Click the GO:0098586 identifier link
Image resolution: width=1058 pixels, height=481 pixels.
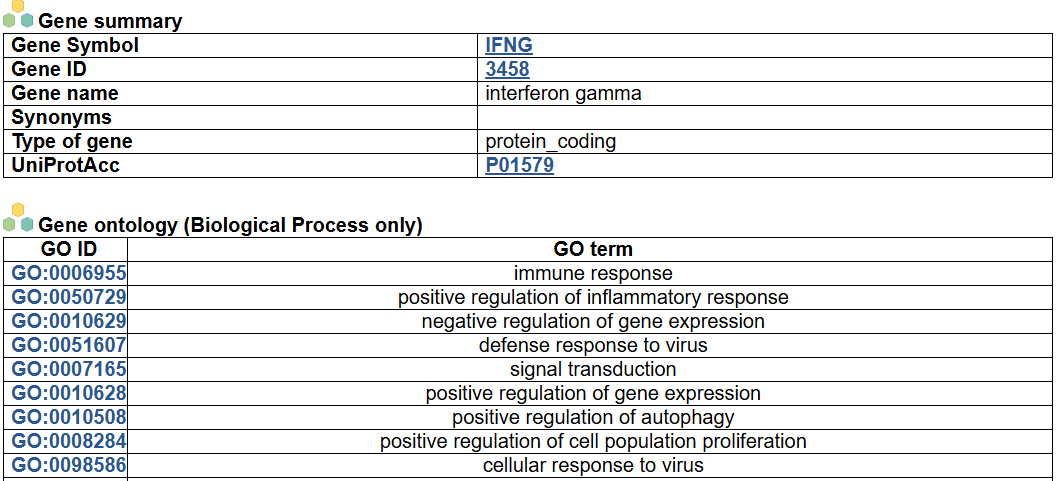[x=69, y=465]
